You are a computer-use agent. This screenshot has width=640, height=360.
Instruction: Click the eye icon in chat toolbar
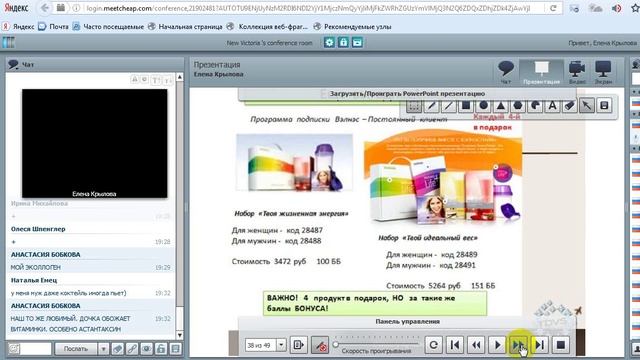(147, 349)
